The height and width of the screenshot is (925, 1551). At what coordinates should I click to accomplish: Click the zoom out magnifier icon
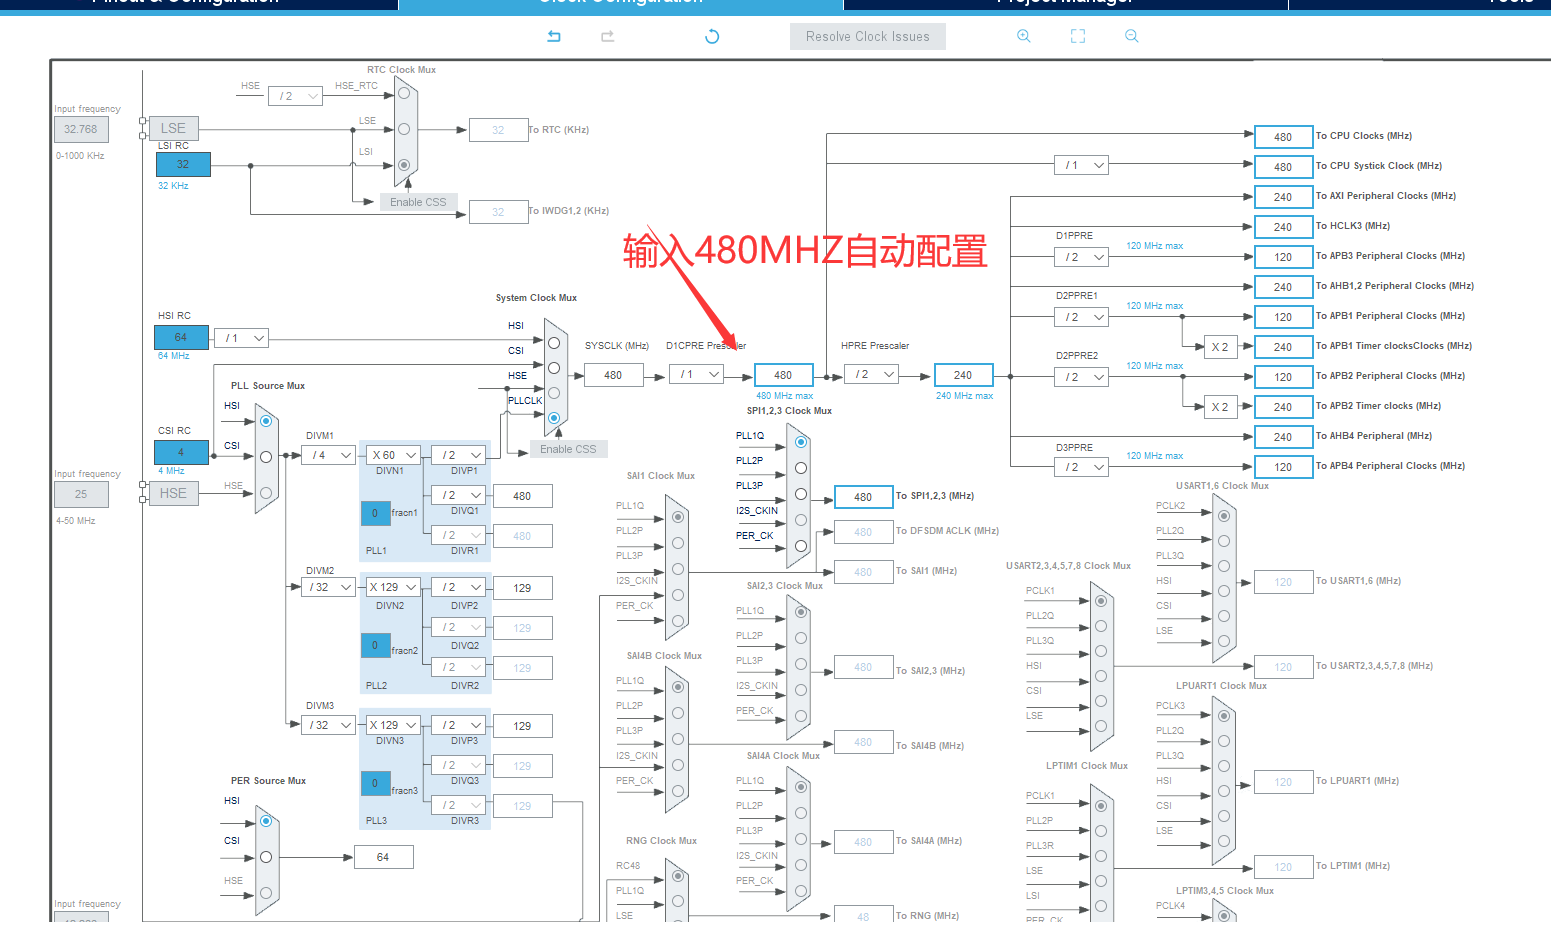click(1131, 36)
